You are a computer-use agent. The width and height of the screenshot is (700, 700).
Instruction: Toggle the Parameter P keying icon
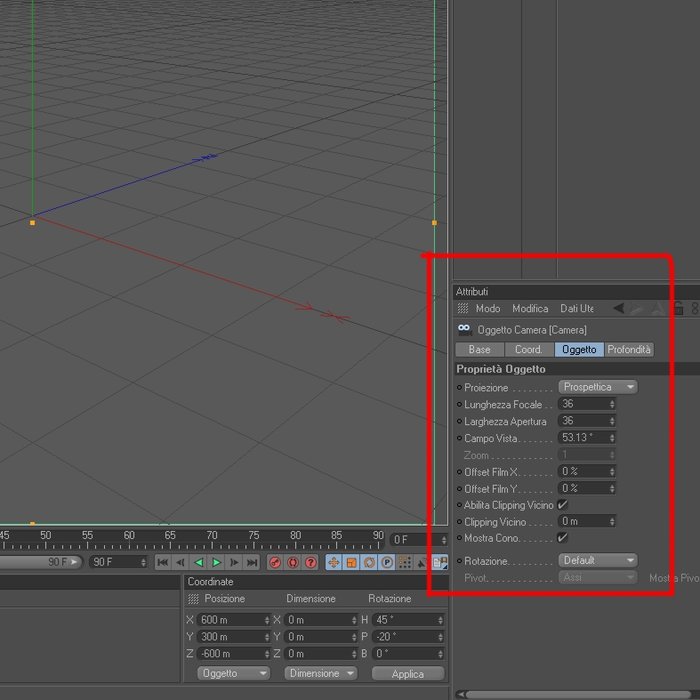387,562
